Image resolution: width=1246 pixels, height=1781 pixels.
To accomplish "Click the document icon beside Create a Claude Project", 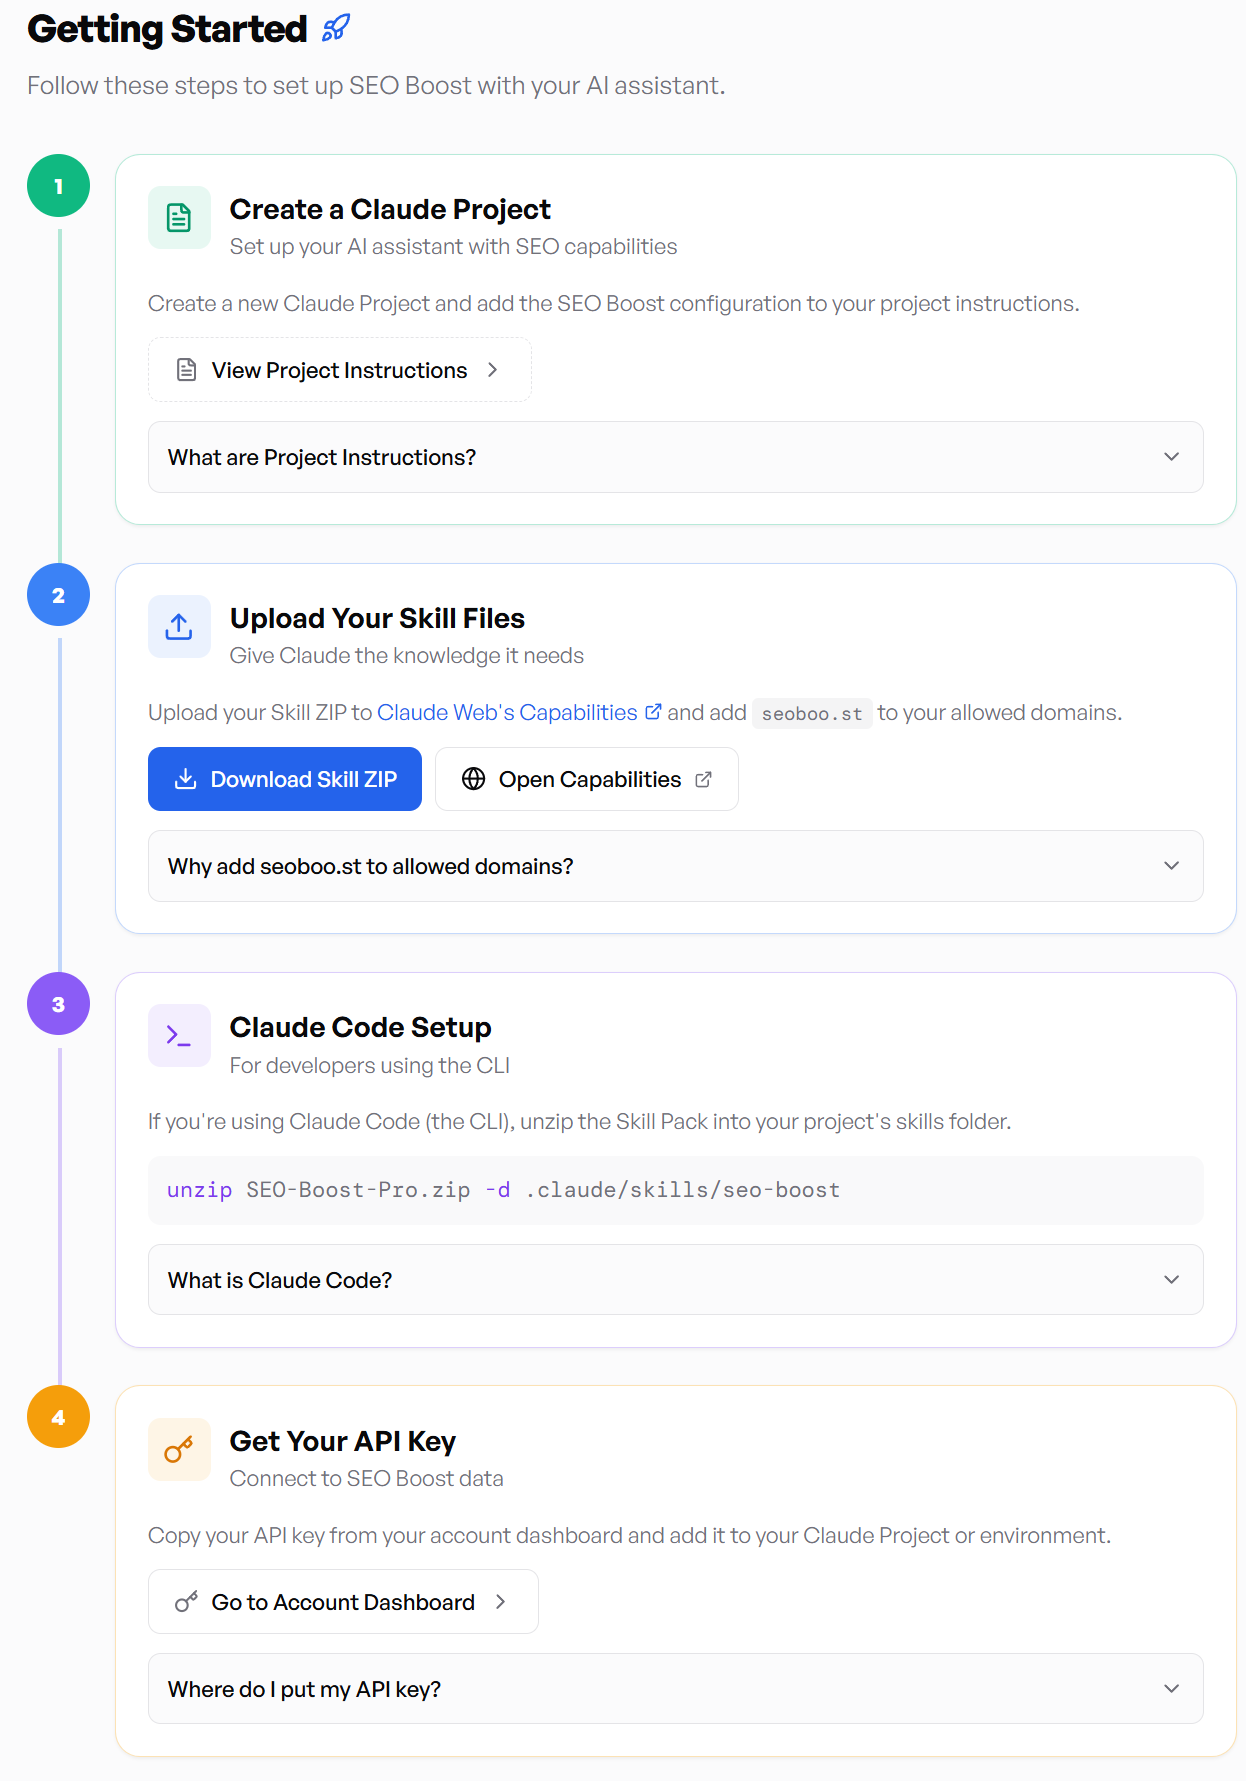I will (x=179, y=217).
